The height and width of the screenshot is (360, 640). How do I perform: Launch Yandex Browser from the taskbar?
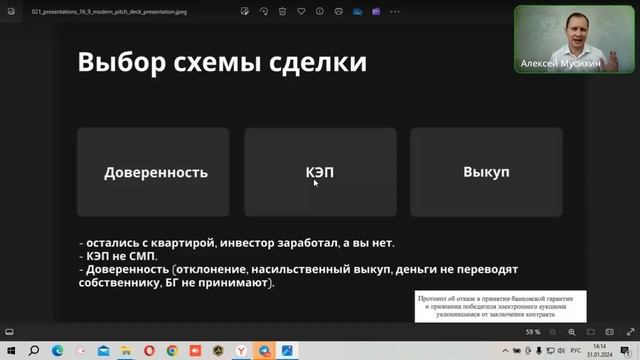241,351
